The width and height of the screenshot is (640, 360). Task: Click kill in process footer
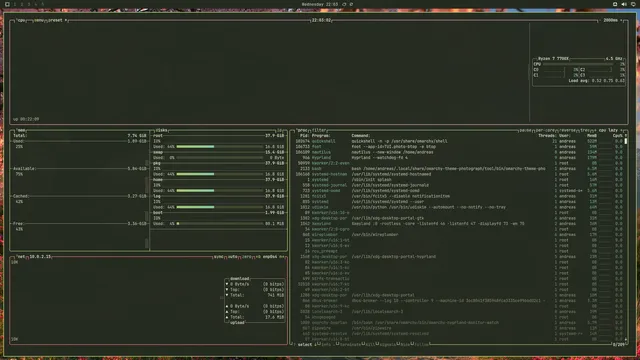pos(370,344)
